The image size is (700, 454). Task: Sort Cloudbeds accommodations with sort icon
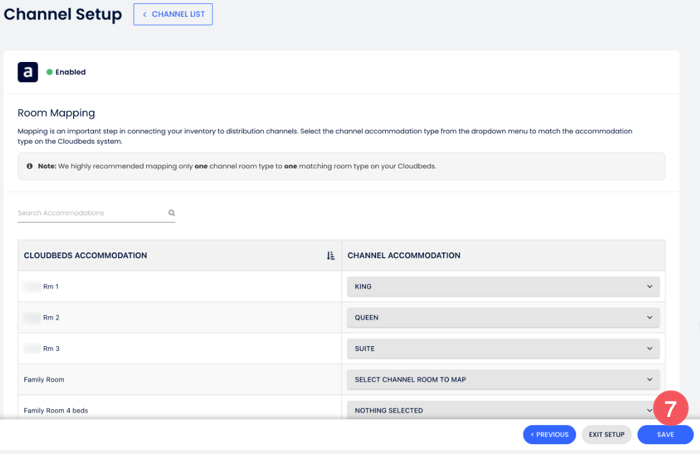[x=331, y=256]
